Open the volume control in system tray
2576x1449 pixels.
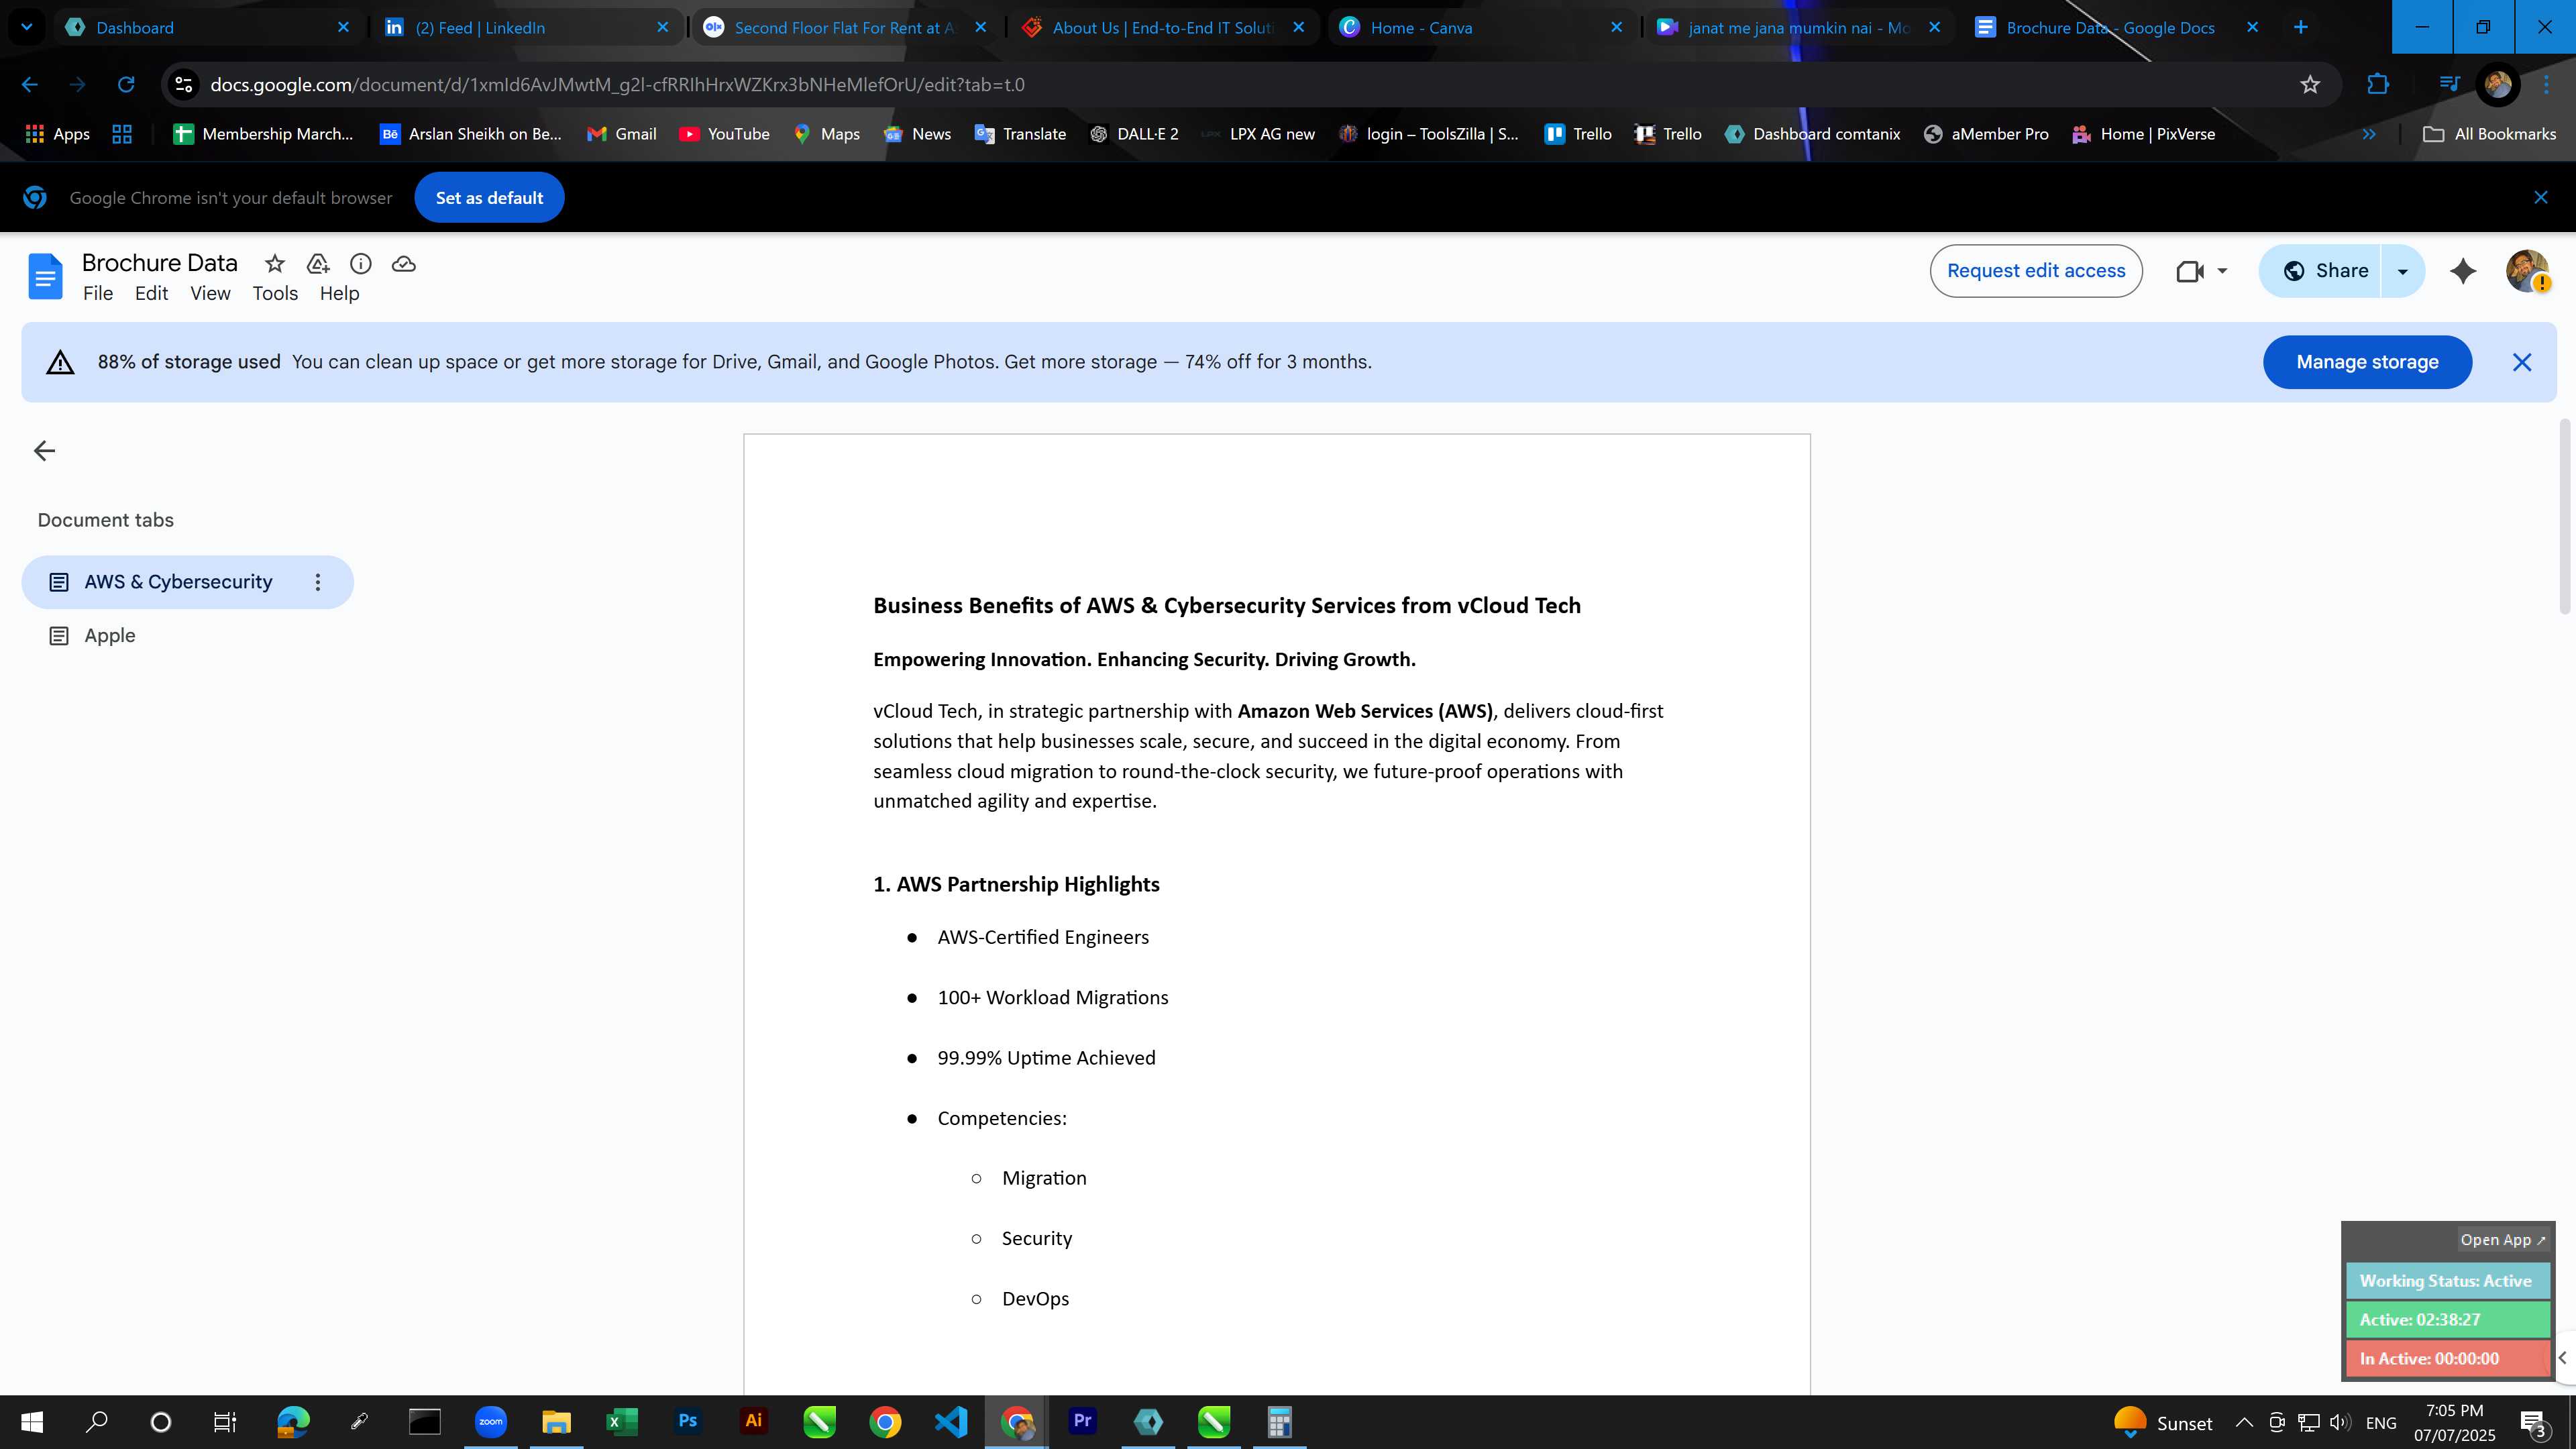(2340, 1423)
